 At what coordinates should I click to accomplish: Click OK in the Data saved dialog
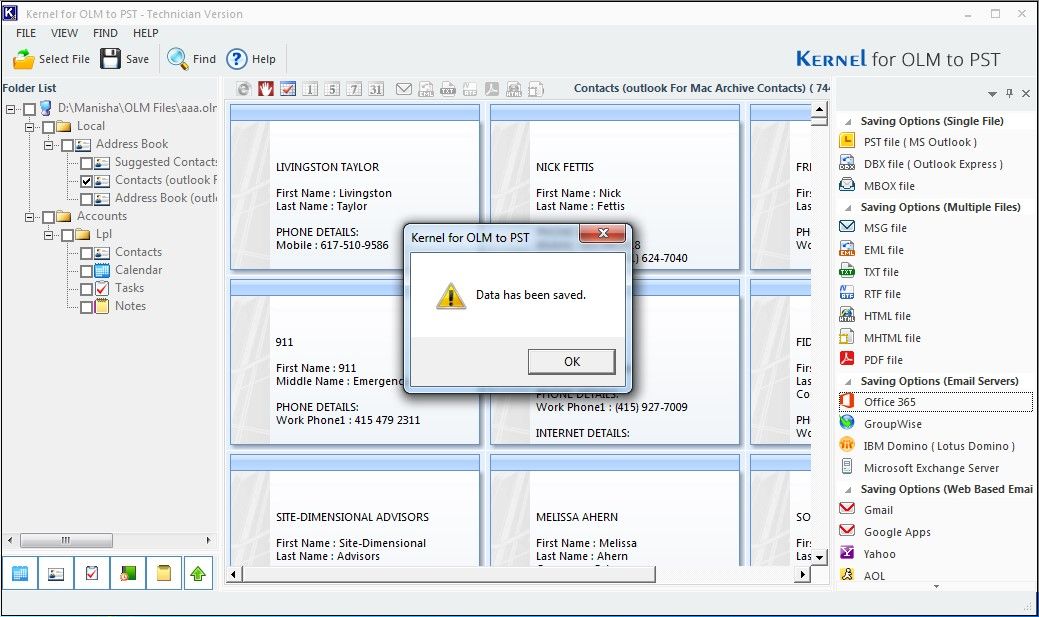tap(571, 361)
